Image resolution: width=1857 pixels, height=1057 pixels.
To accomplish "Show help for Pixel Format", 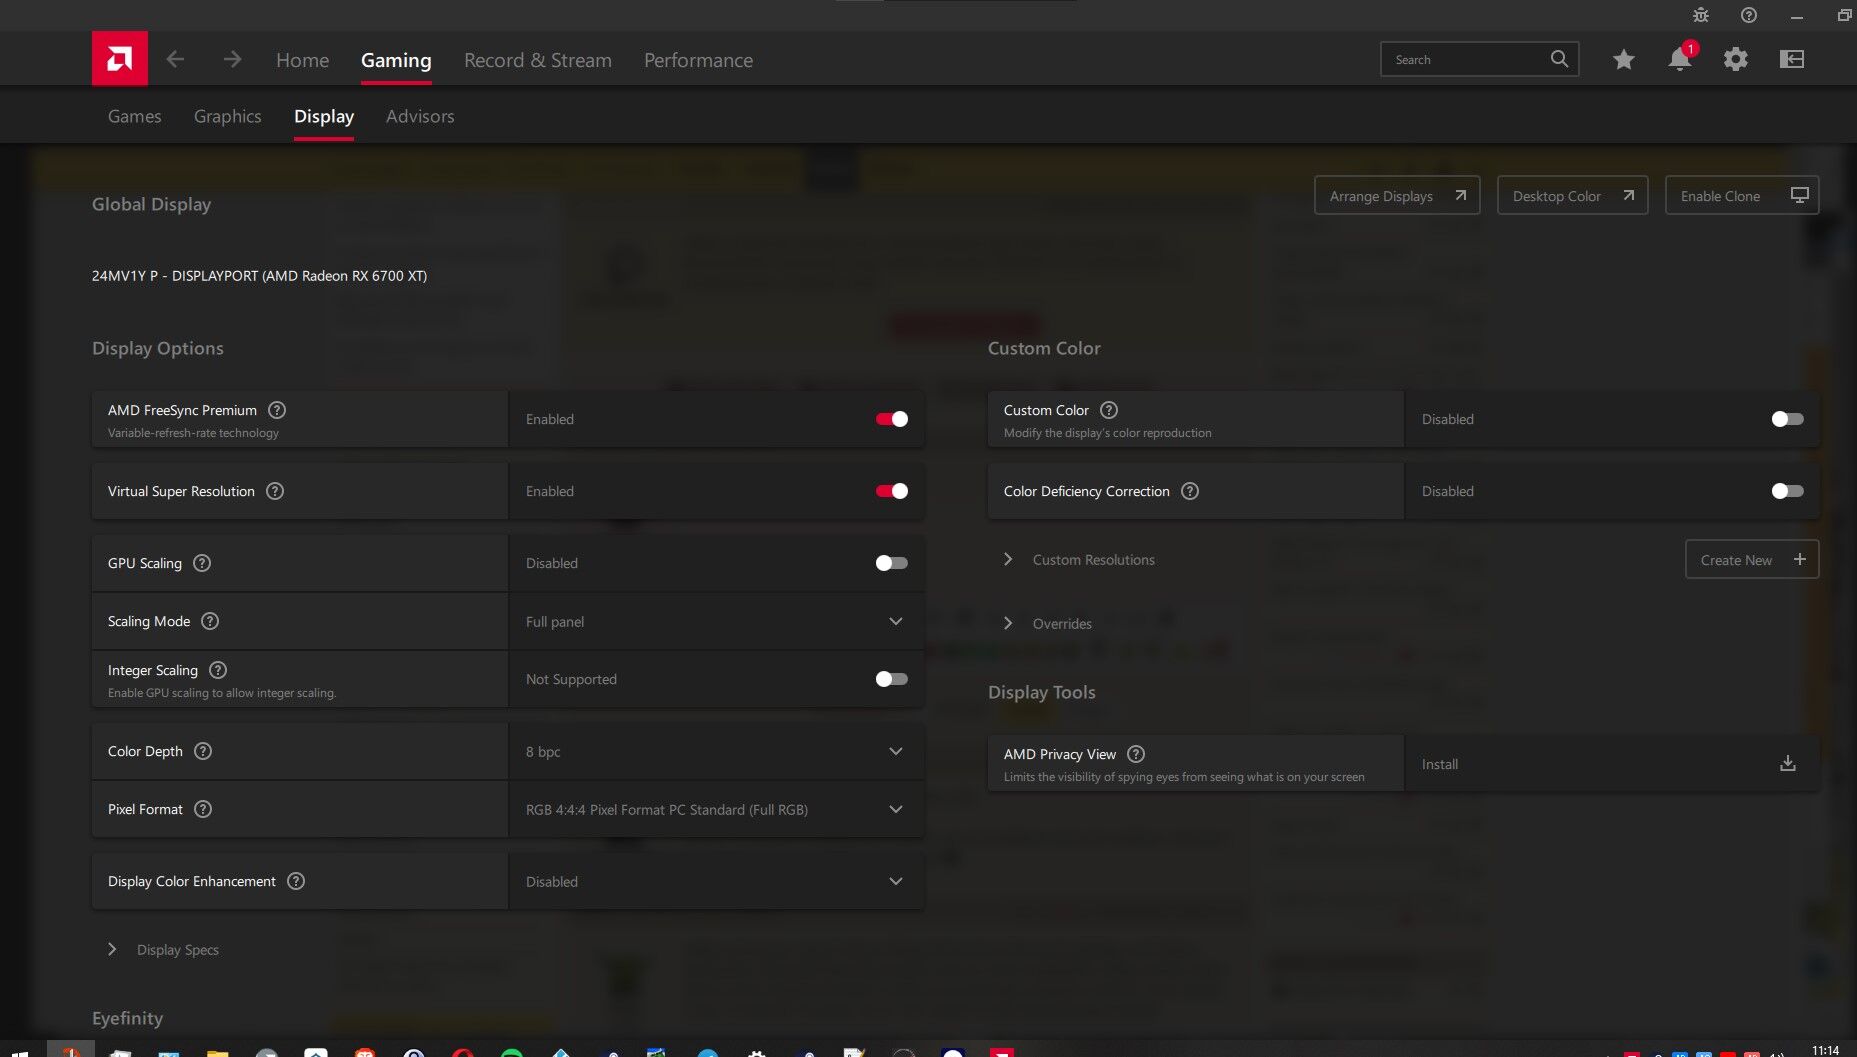I will 203,809.
